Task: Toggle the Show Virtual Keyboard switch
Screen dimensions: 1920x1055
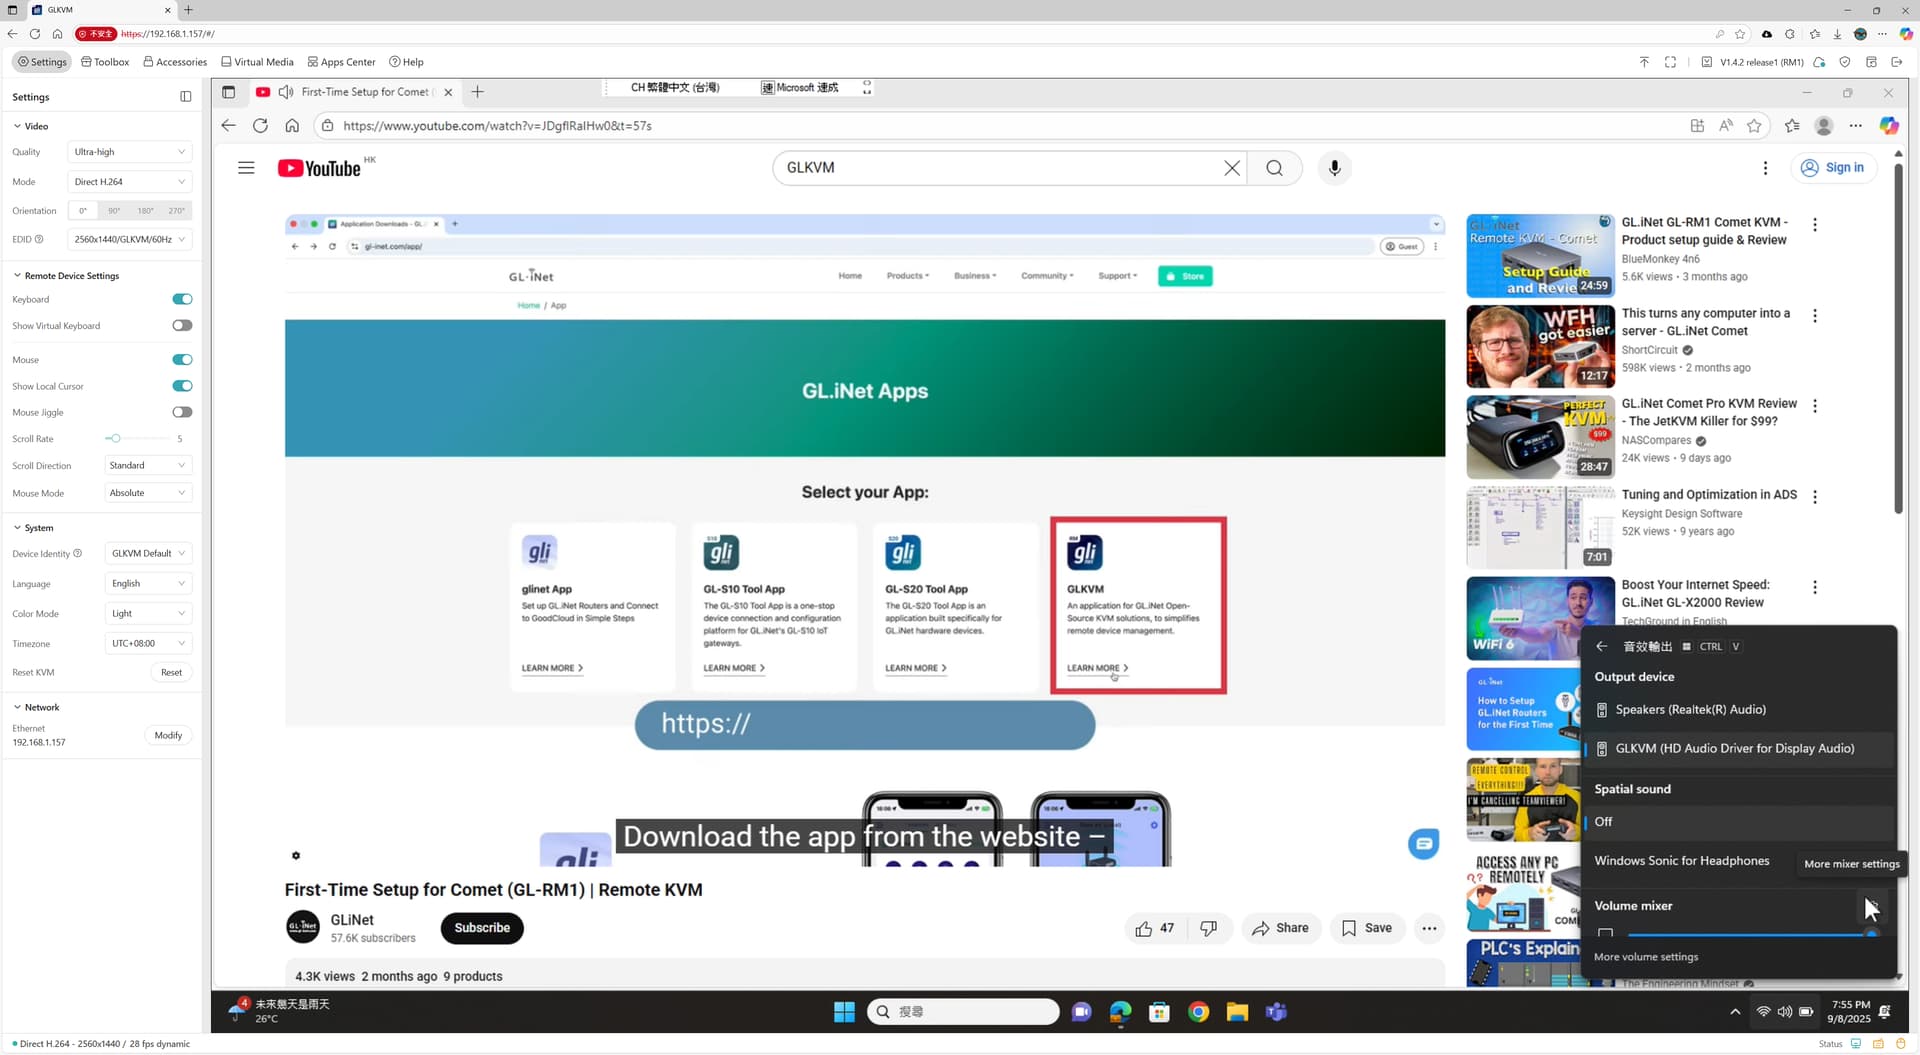Action: tap(182, 326)
